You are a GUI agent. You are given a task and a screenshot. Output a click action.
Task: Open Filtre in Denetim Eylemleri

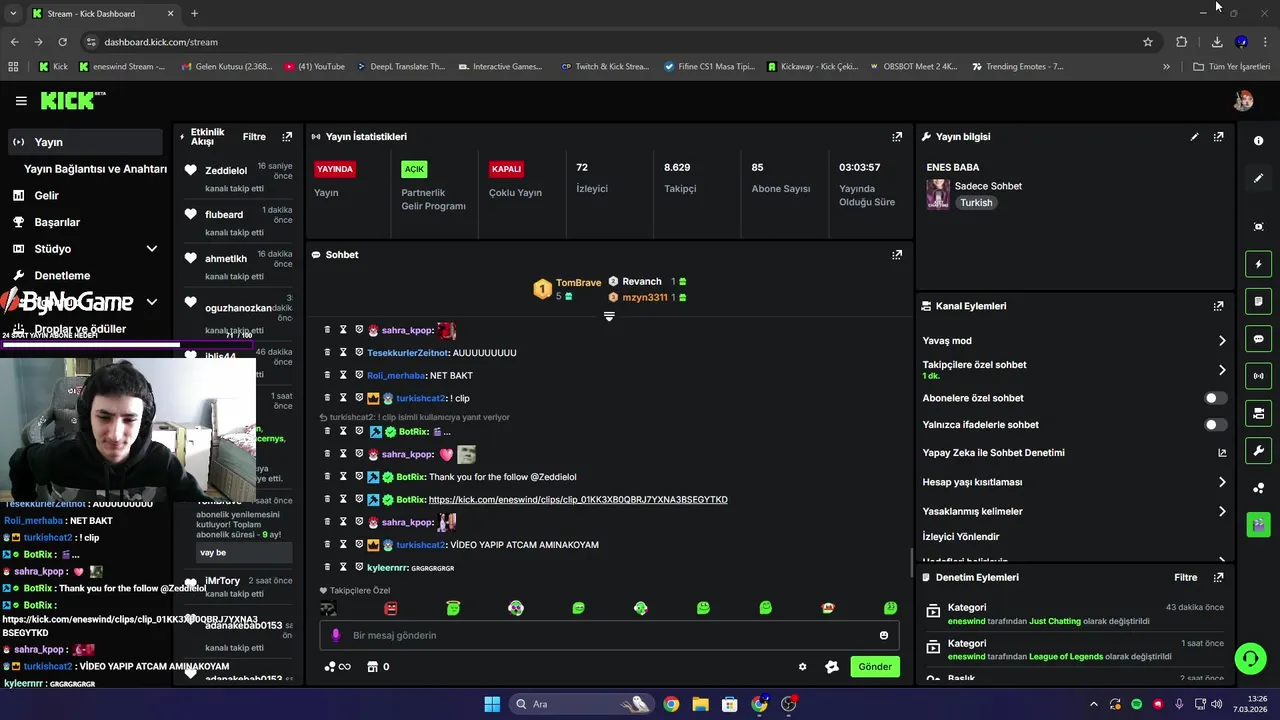click(1186, 577)
